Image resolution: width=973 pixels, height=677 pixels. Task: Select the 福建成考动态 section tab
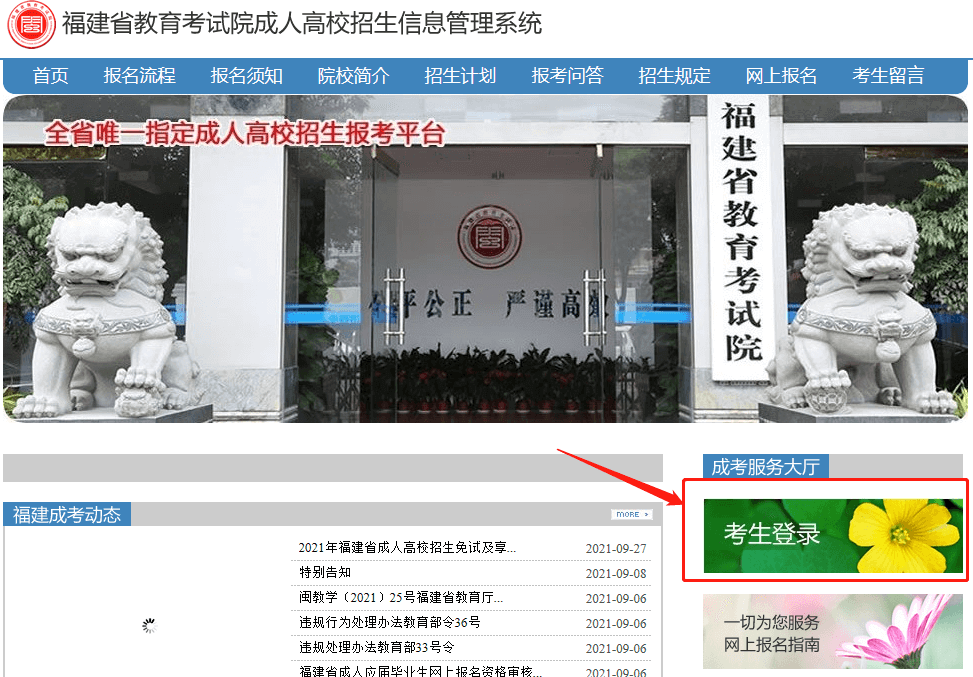(67, 514)
